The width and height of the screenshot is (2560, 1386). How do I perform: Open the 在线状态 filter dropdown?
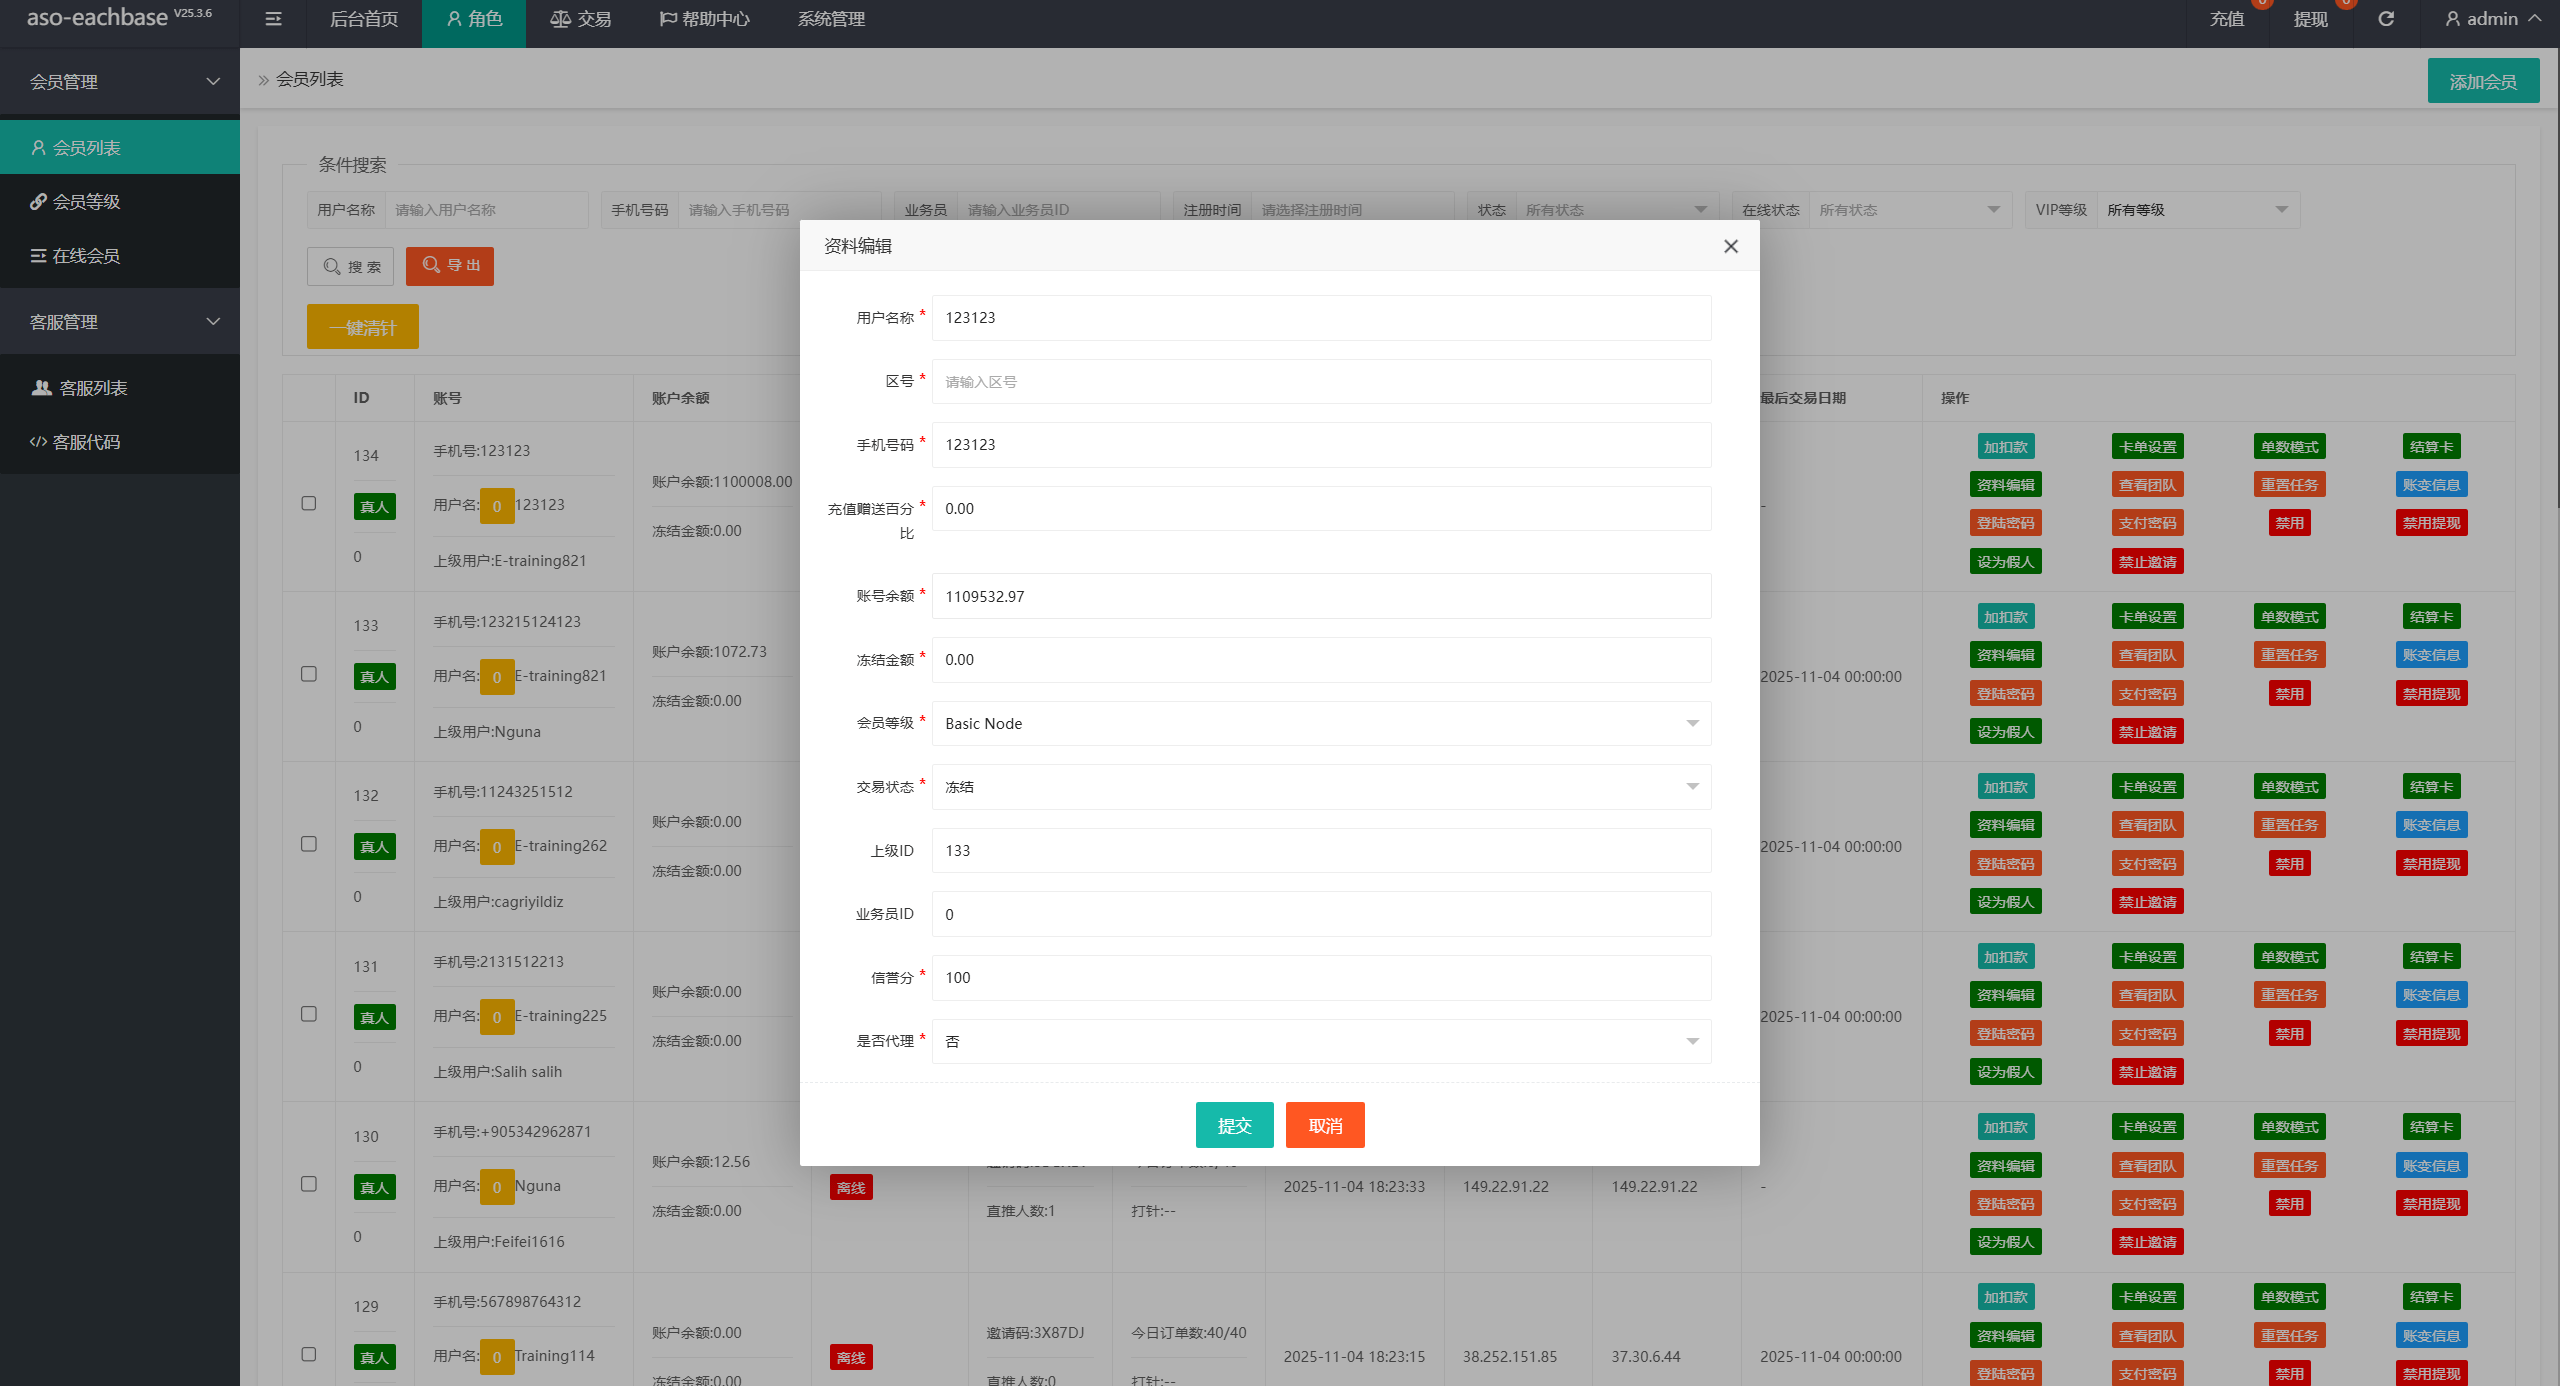point(1910,210)
